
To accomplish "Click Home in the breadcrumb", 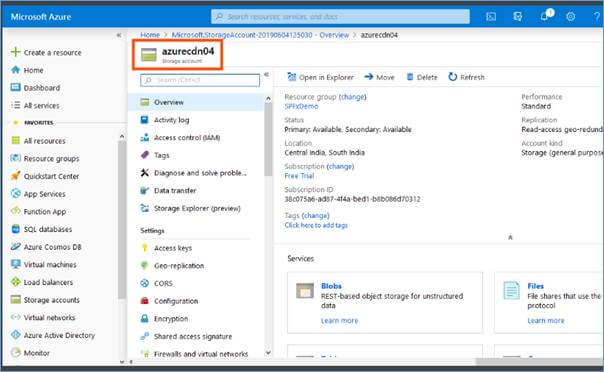I will click(x=150, y=35).
